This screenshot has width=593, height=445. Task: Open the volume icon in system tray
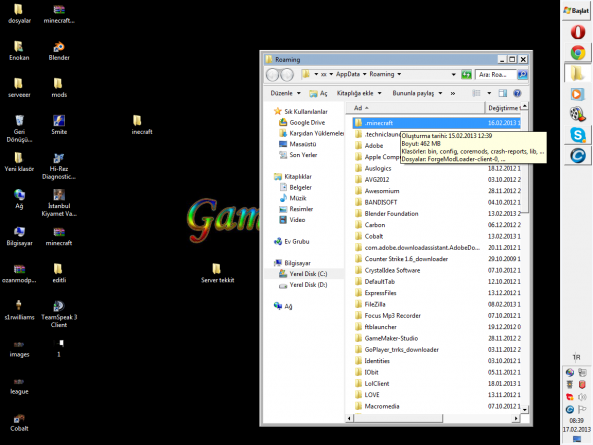coord(582,397)
